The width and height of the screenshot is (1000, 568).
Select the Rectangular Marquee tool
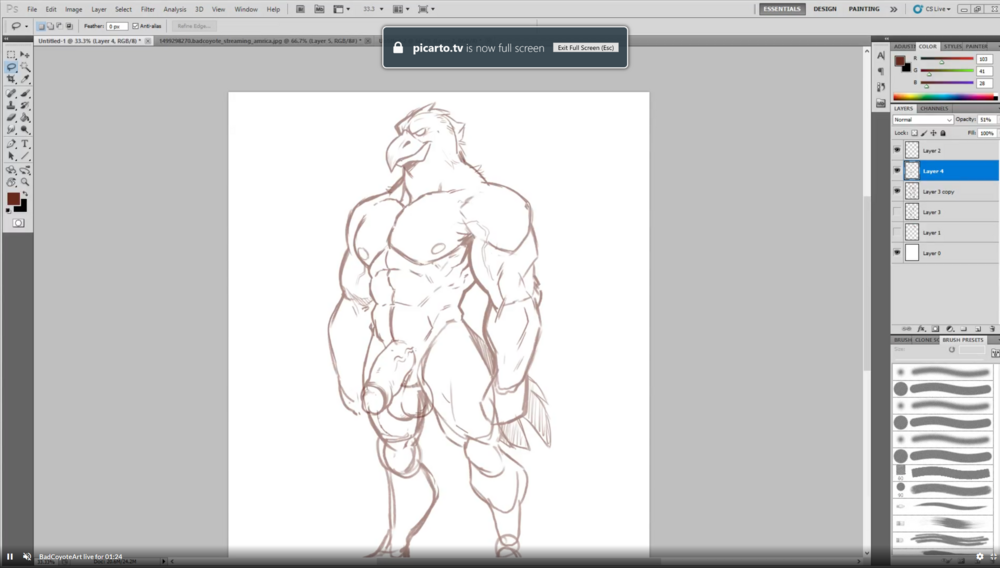(11, 55)
